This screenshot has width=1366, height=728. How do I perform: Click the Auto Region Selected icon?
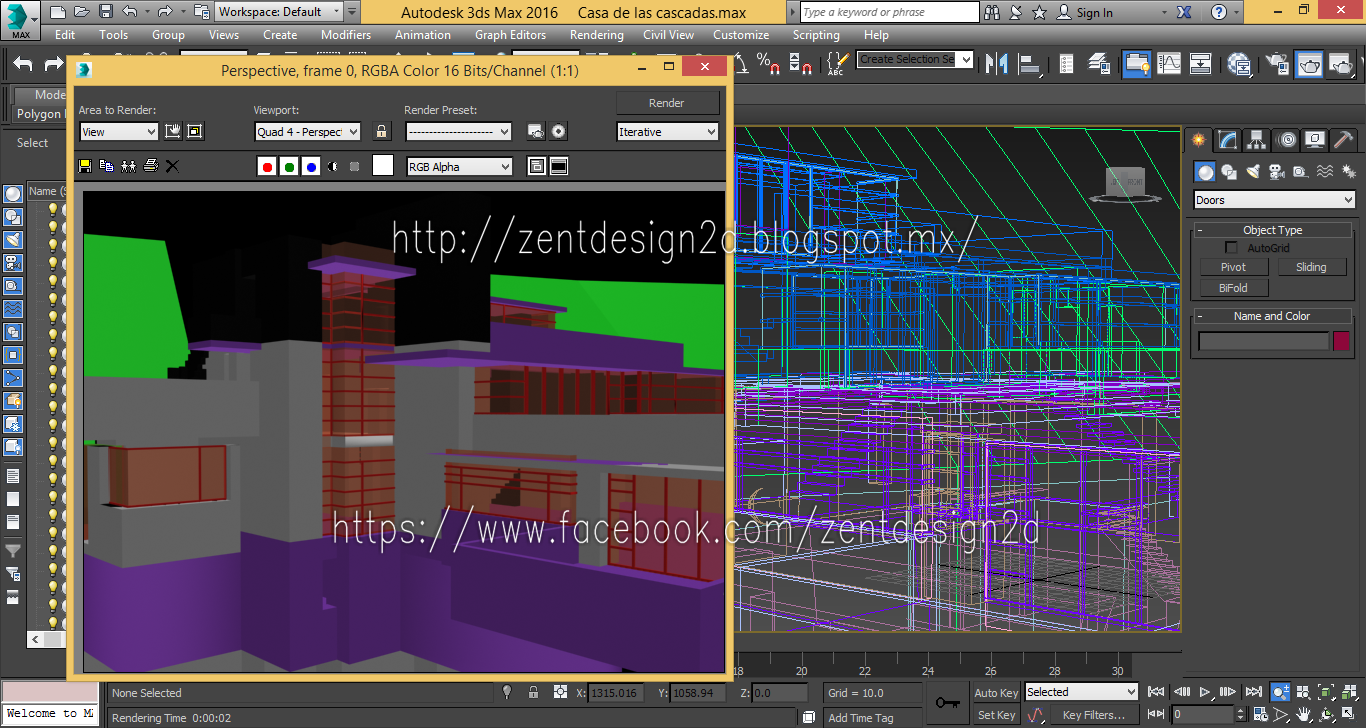click(195, 131)
